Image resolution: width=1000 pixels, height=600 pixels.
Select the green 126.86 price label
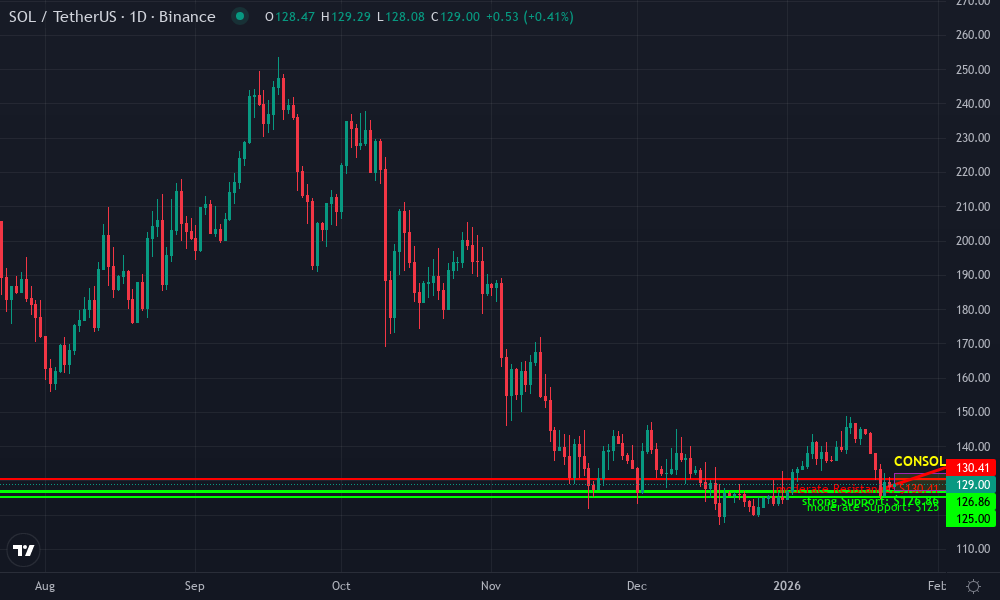coord(972,502)
